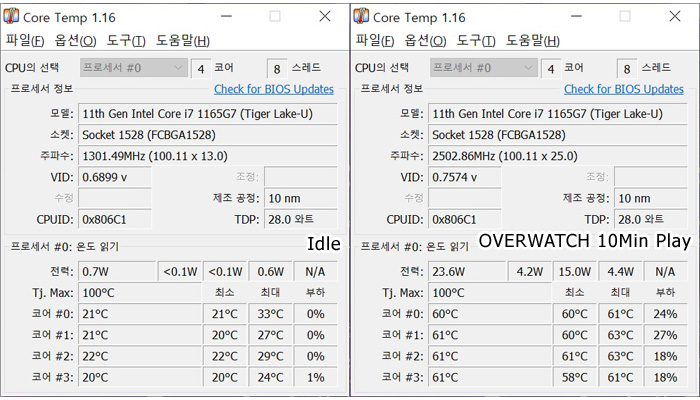Viewport: 700px width, 400px height.
Task: Open 도구(T) menu in left window
Action: 125,41
